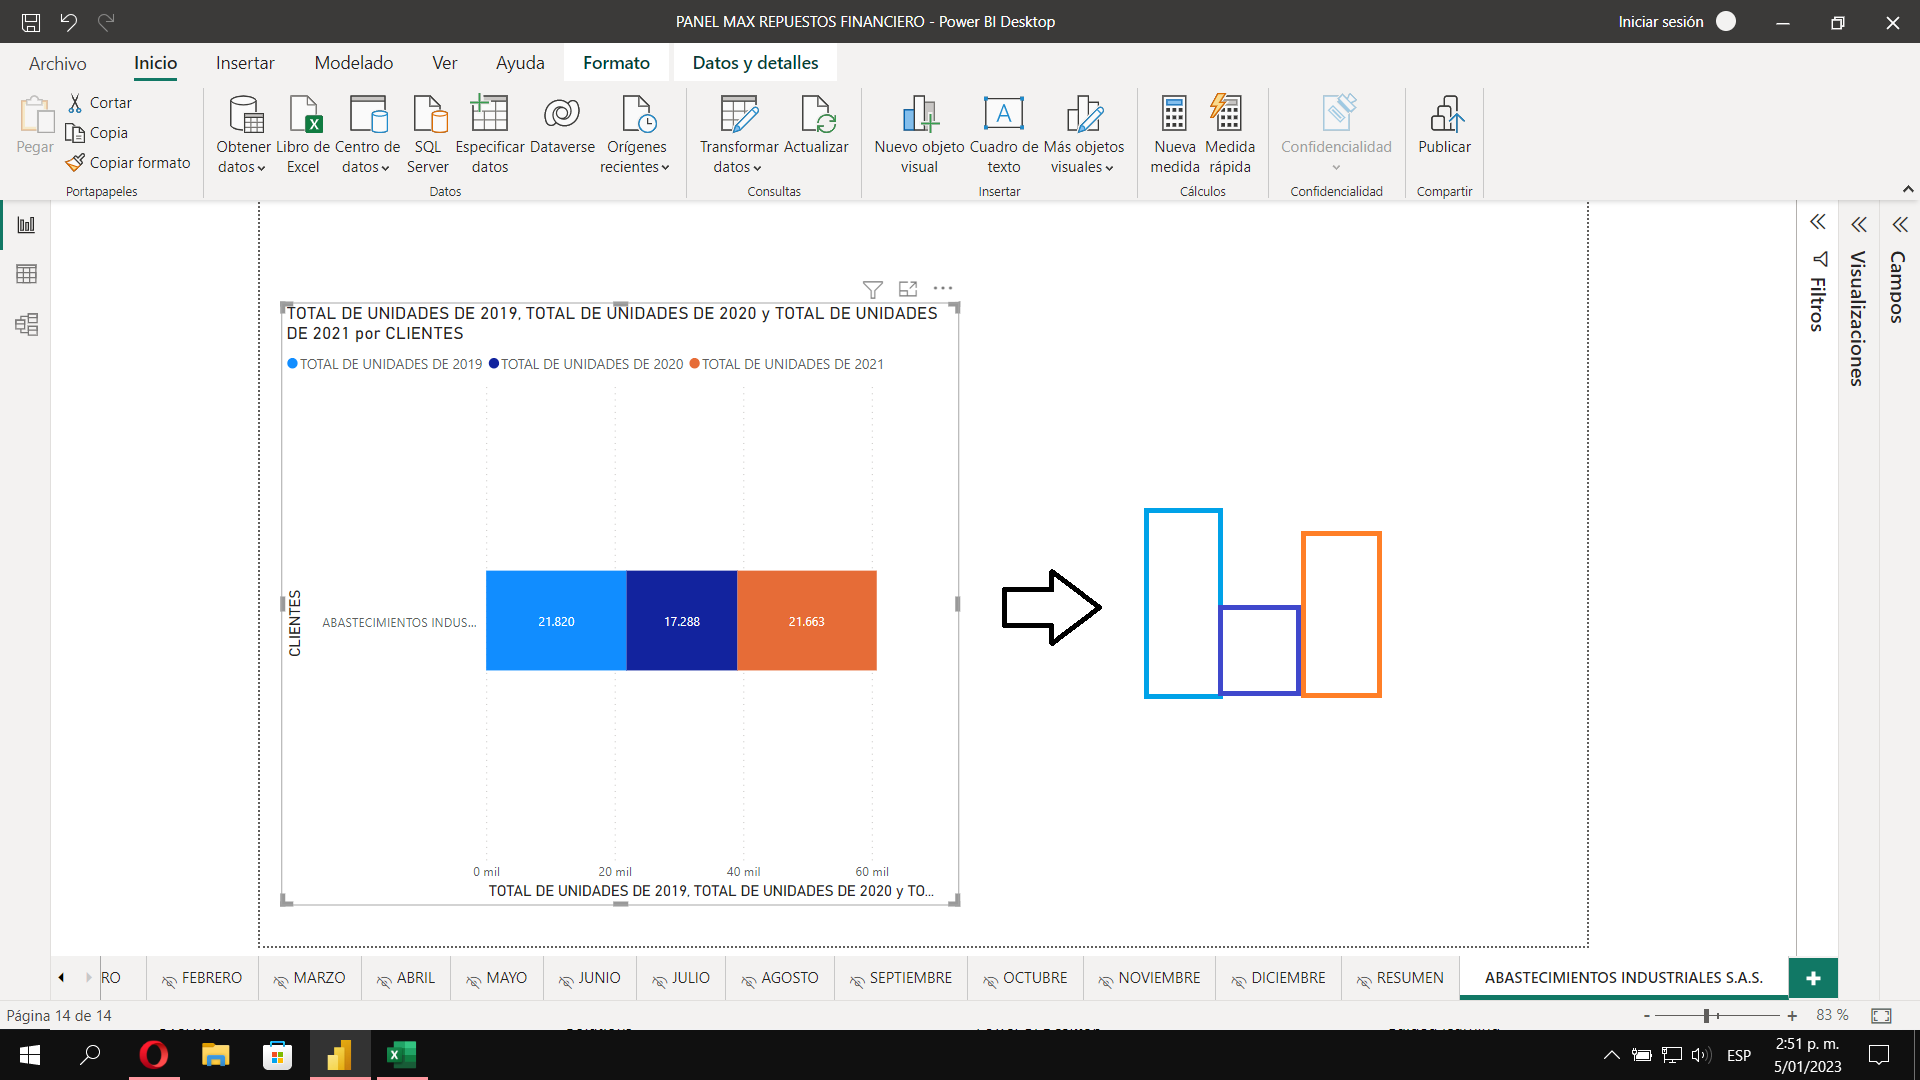Click the Dataverse icon
The width and height of the screenshot is (1920, 1080).
562,125
